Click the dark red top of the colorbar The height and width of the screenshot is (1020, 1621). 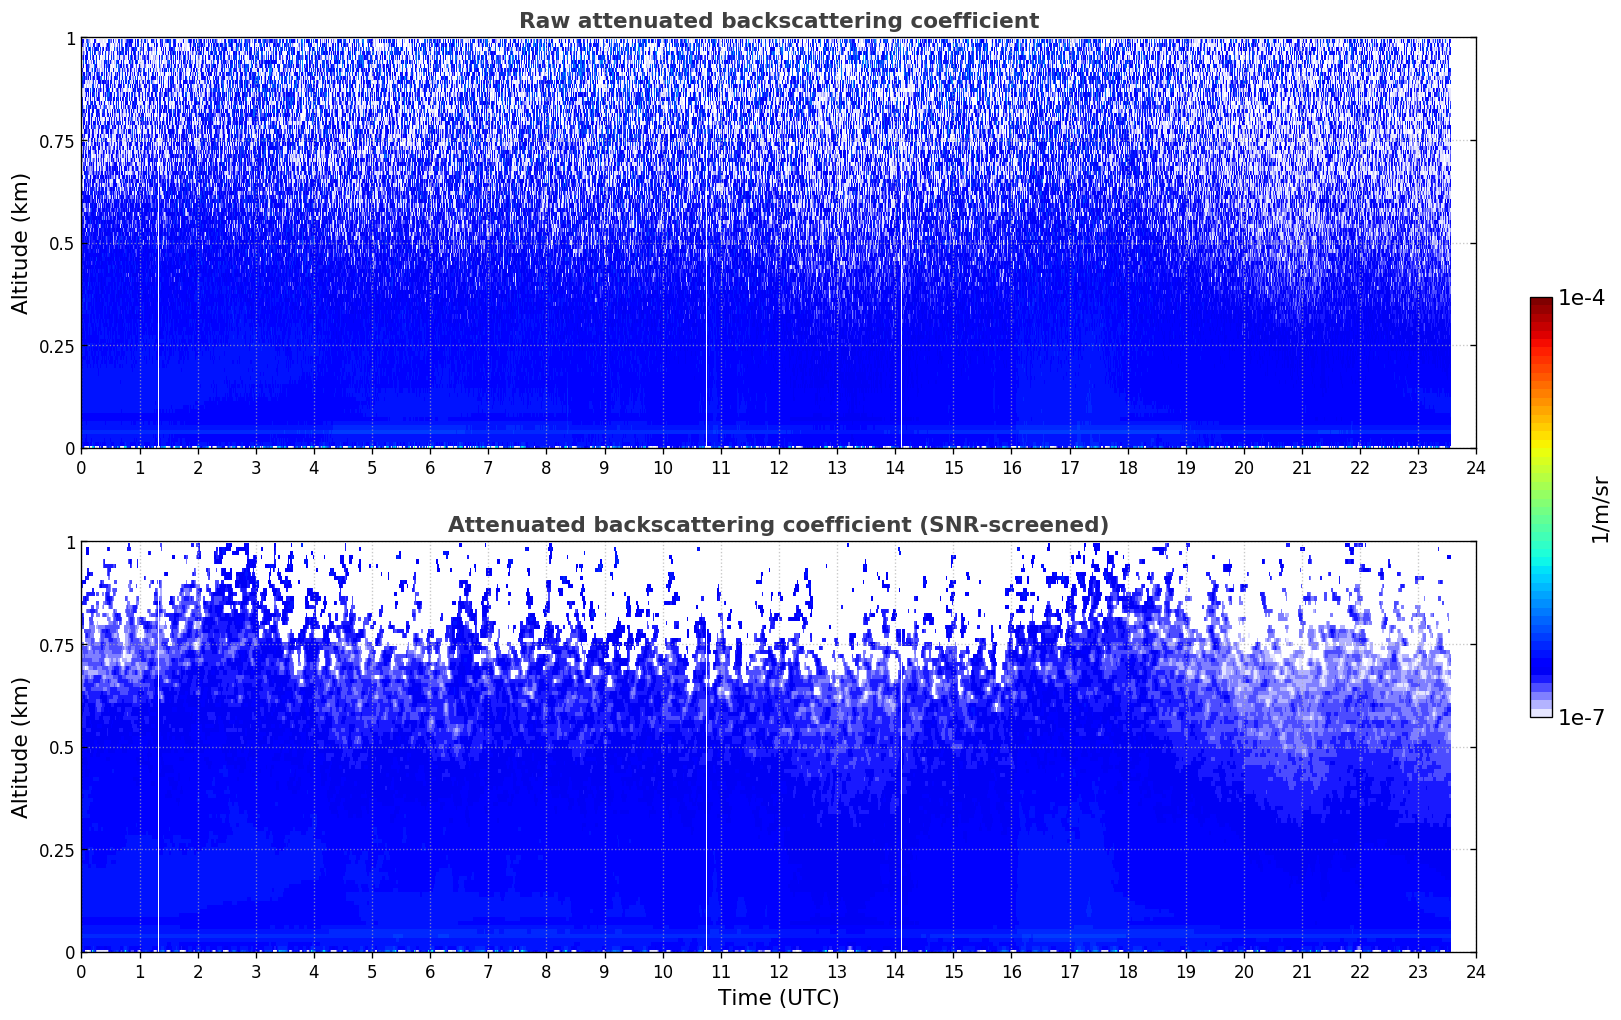1541,303
